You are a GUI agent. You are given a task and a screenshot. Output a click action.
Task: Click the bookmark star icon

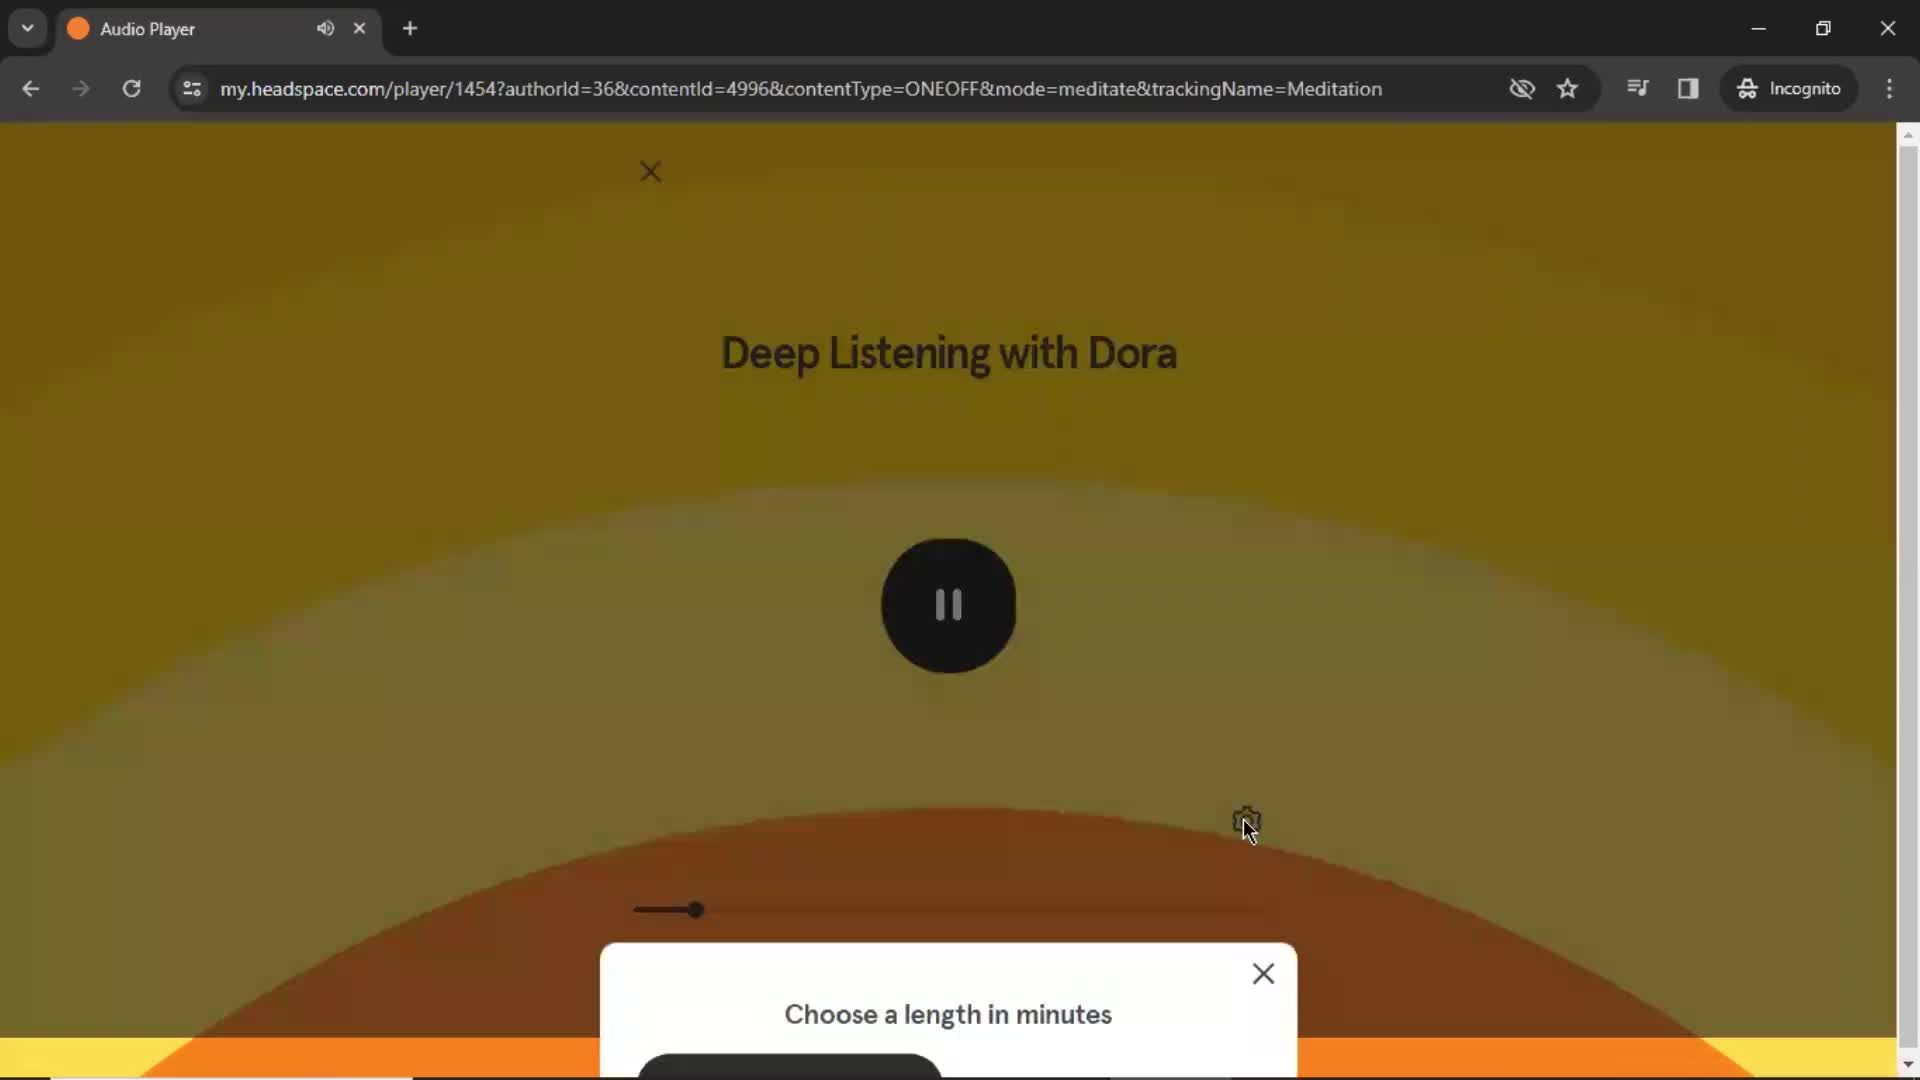[x=1568, y=88]
